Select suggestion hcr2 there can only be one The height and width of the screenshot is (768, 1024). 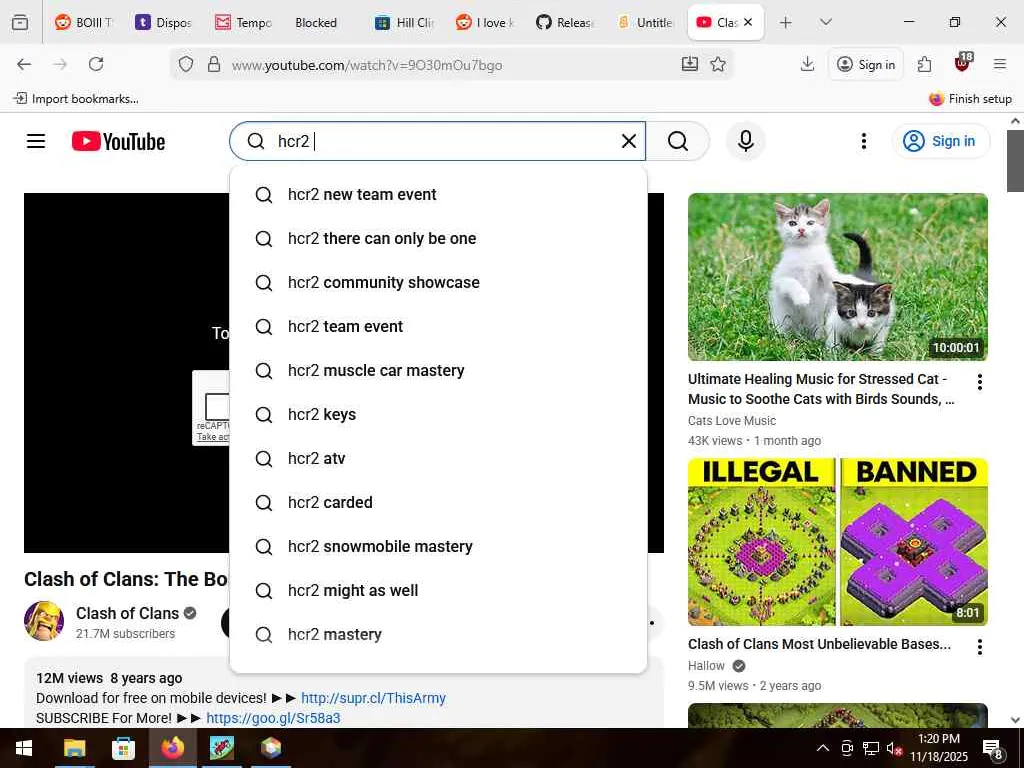tap(438, 238)
